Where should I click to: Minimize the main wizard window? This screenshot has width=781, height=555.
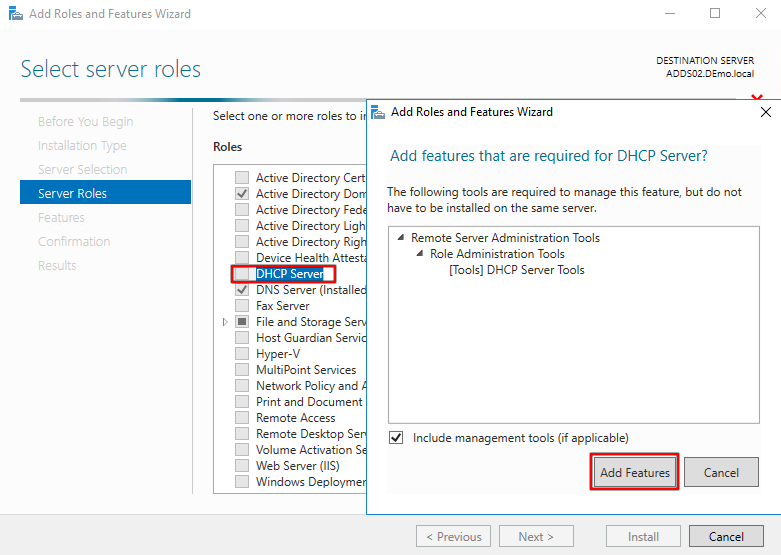click(x=670, y=13)
